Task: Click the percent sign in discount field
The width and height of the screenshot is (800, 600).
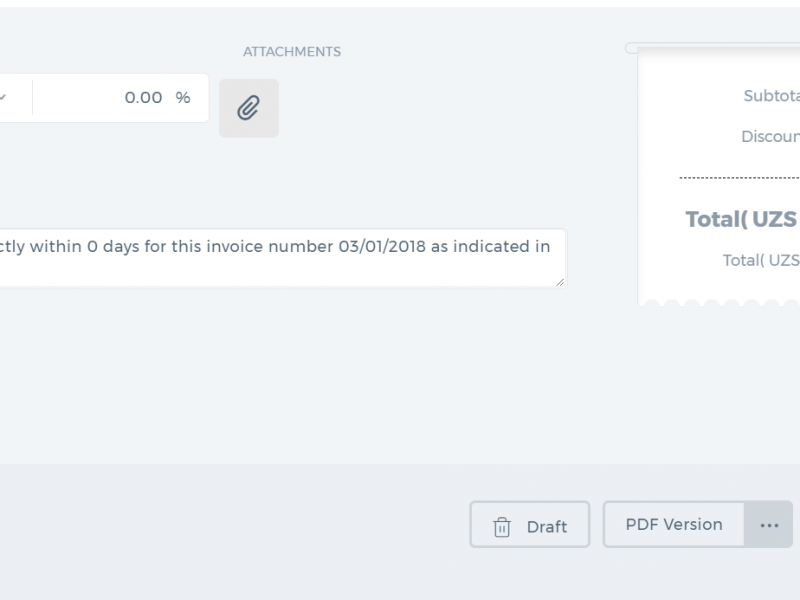Action: tap(183, 97)
